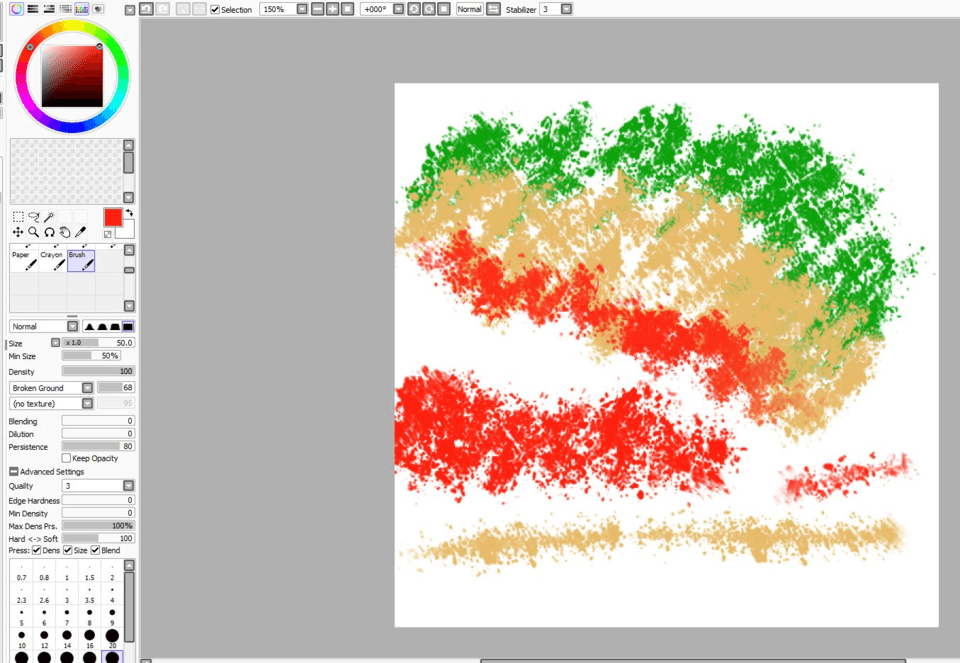
Task: Toggle the Dens pressure checkbox
Action: click(x=37, y=550)
